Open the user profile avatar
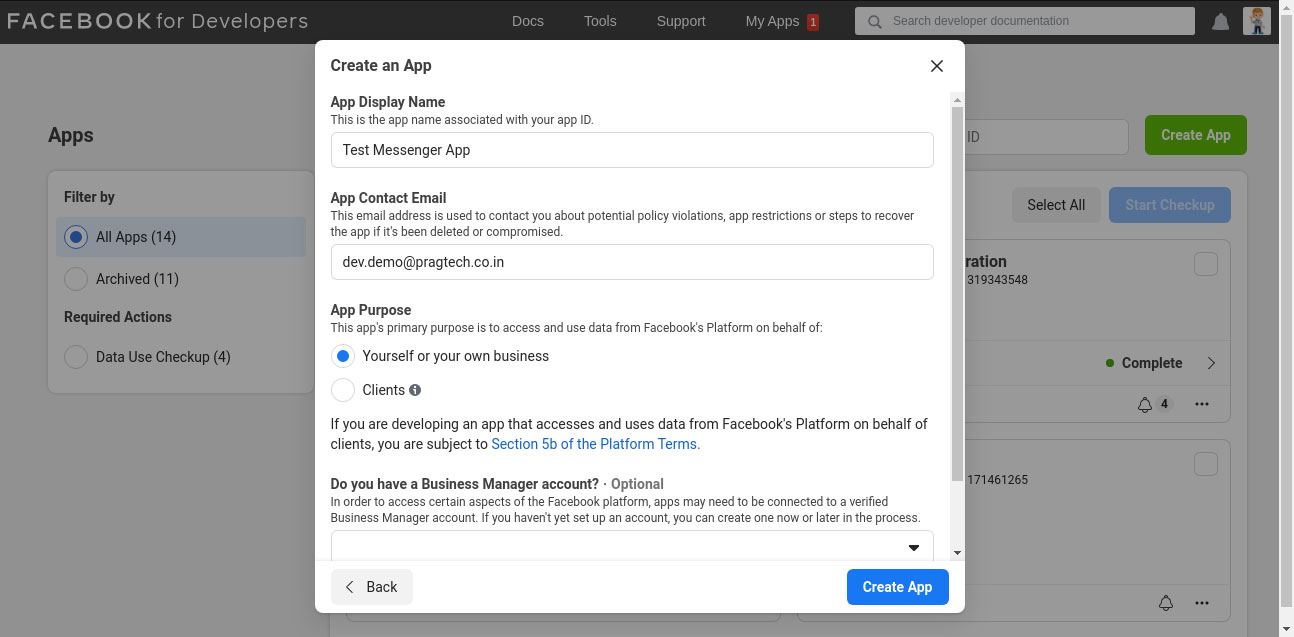This screenshot has height=637, width=1294. (1257, 21)
